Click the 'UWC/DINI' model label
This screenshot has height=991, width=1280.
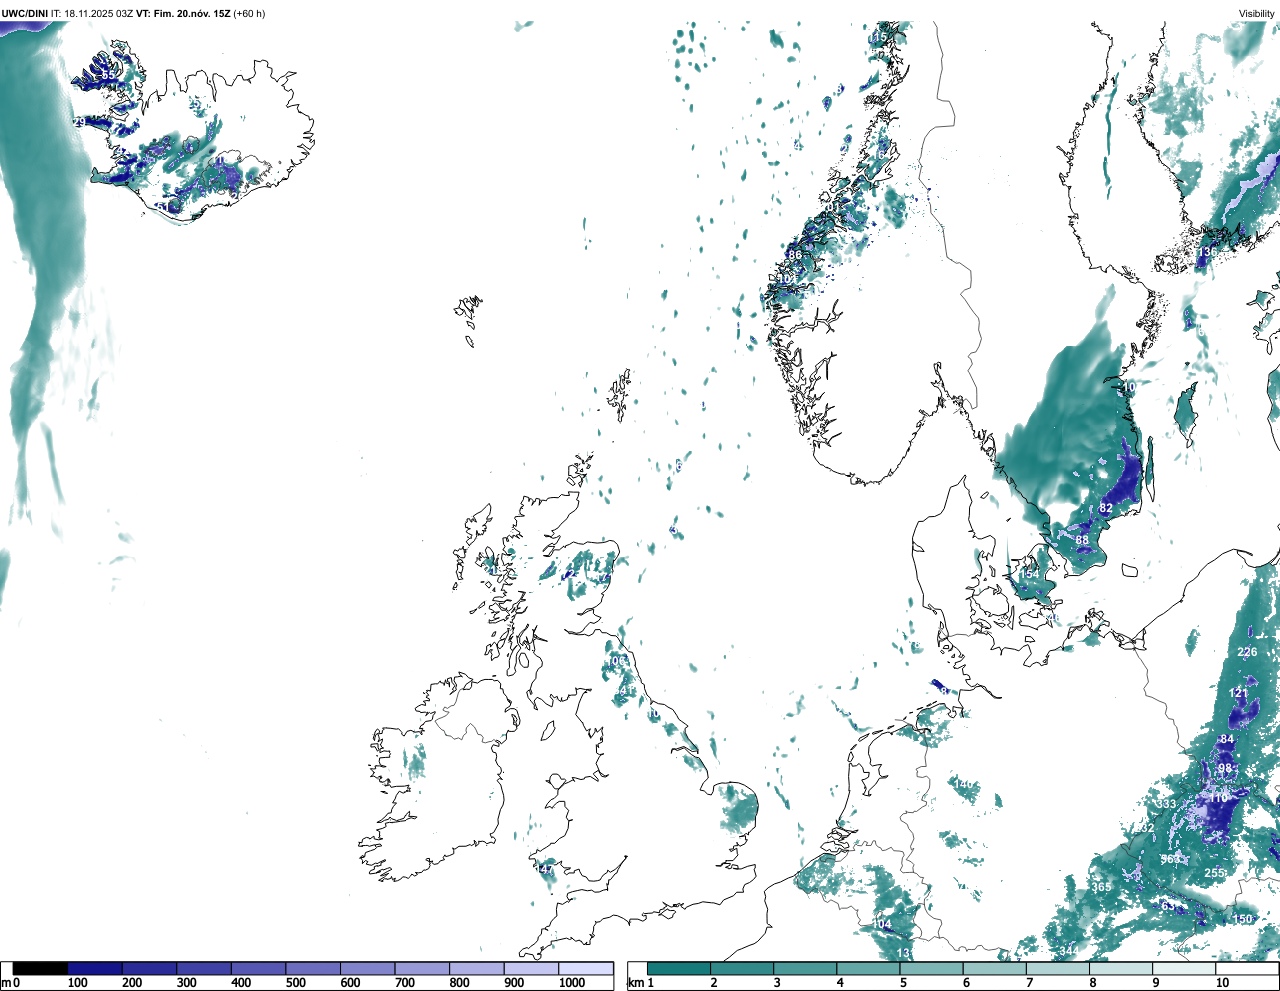coord(25,14)
